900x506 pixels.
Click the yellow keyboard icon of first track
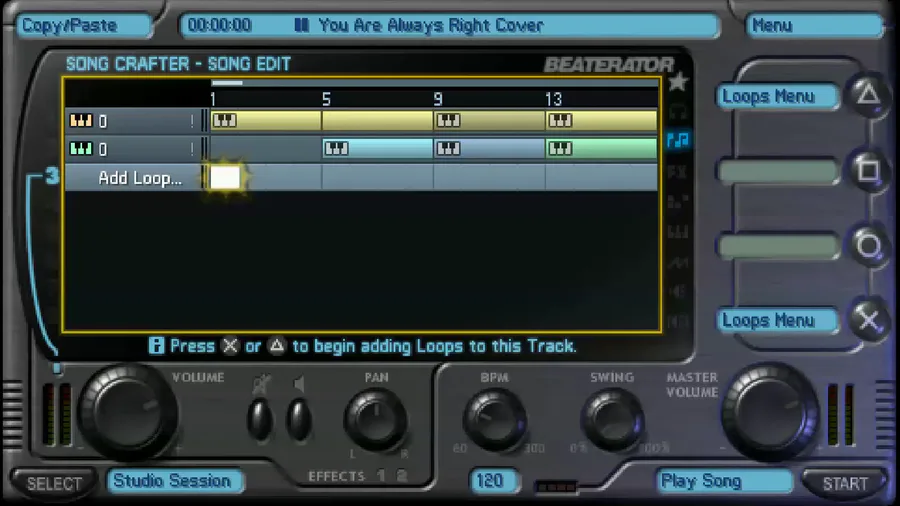point(80,120)
